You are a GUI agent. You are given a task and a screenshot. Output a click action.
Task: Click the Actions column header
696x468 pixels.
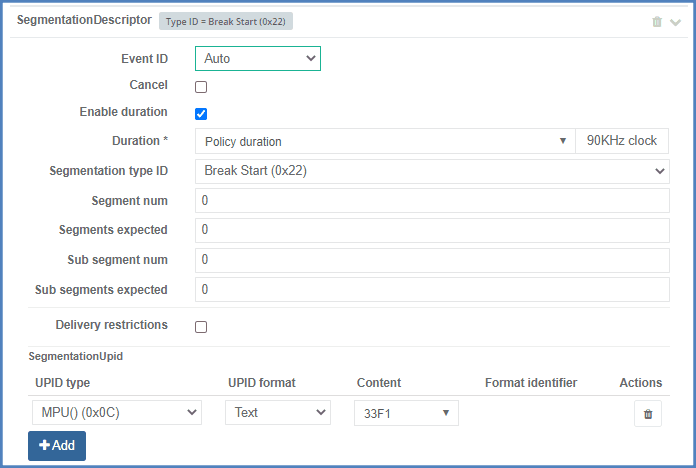[x=641, y=383]
